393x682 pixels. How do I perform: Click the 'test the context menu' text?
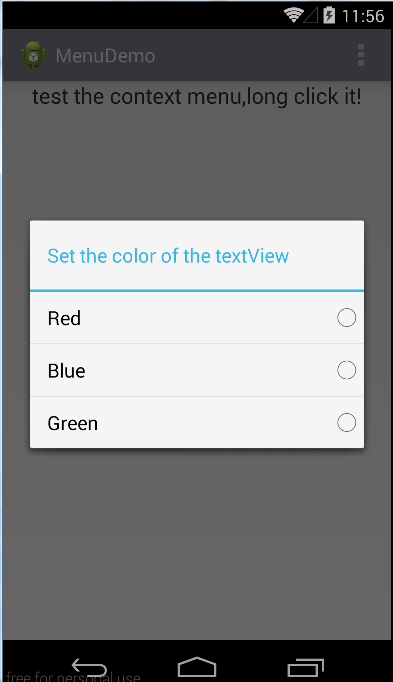196,97
